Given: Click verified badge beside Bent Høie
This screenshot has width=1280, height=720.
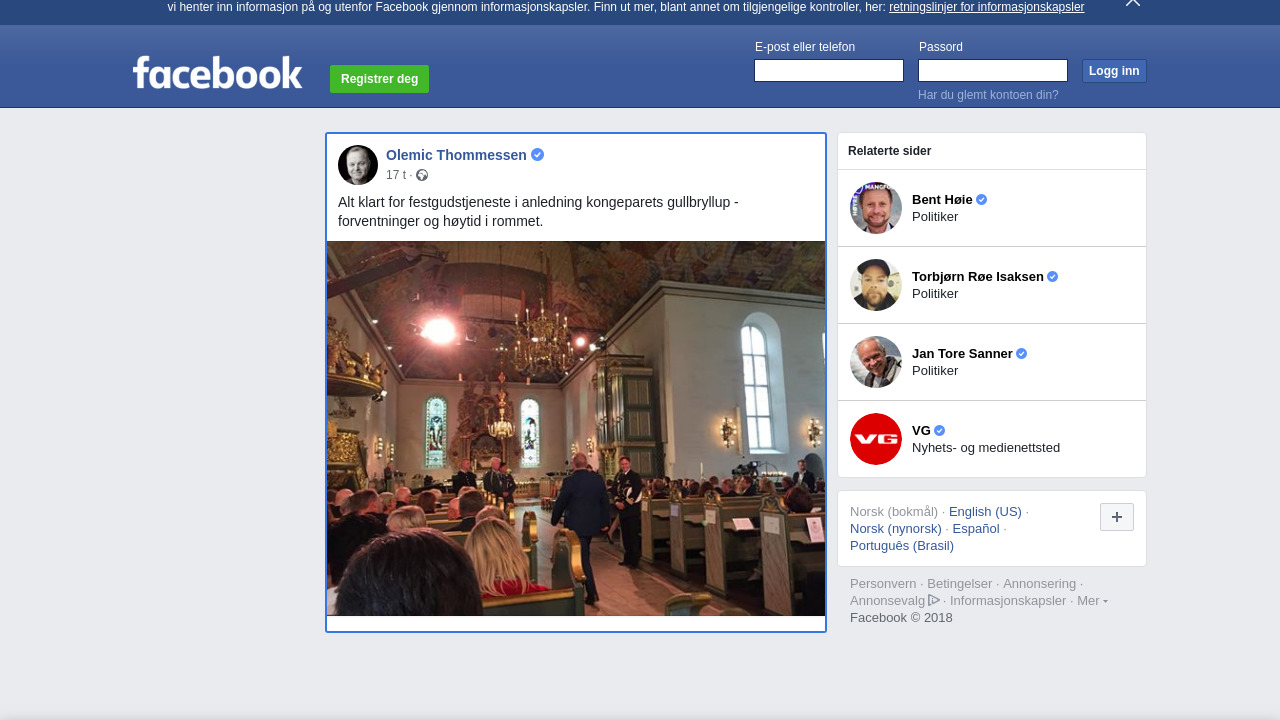Looking at the screenshot, I should click(982, 200).
